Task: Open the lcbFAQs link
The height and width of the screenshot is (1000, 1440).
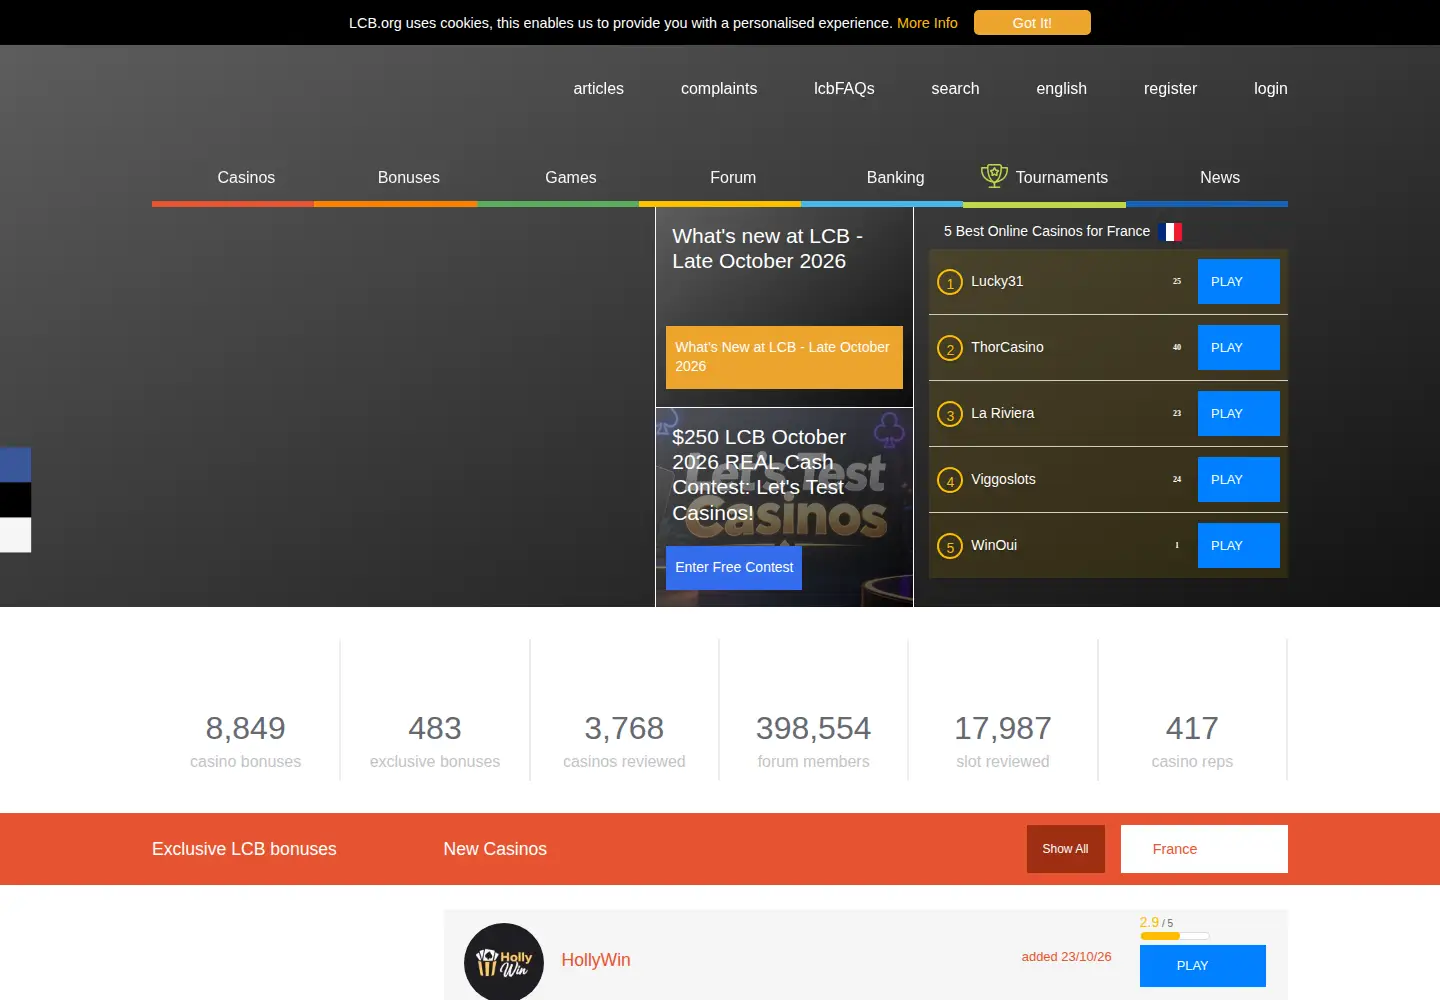Action: click(844, 88)
